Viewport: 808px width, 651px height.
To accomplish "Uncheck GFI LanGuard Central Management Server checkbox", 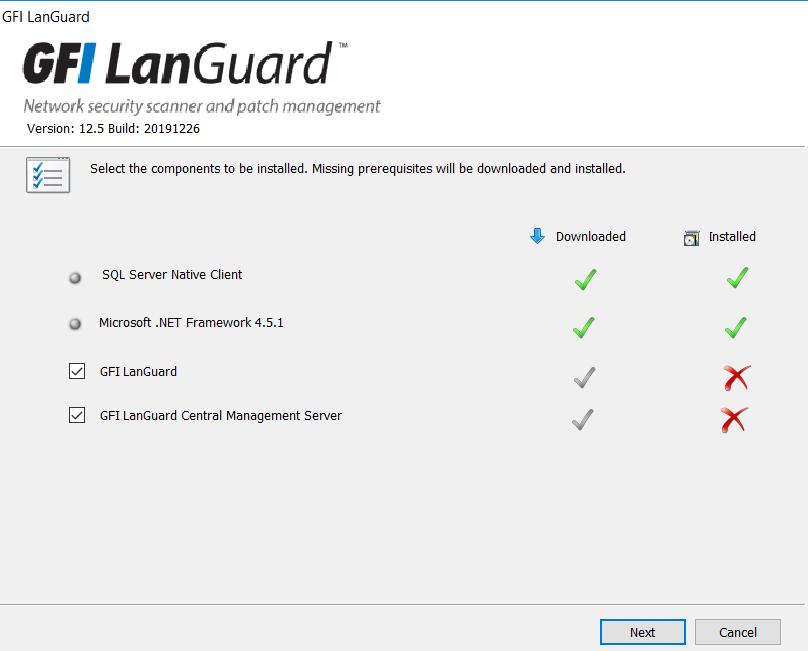I will [77, 415].
